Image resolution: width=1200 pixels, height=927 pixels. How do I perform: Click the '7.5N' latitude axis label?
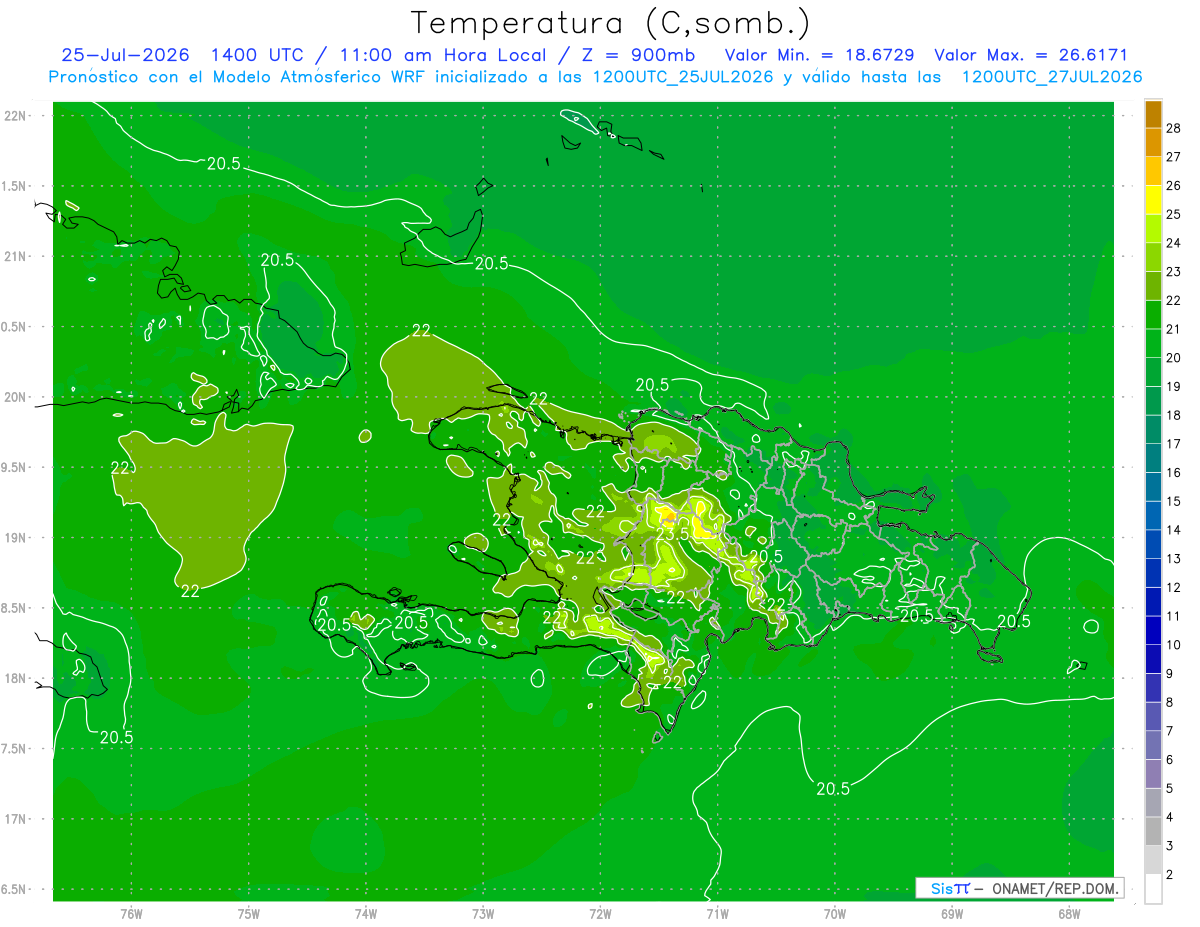pyautogui.click(x=13, y=749)
